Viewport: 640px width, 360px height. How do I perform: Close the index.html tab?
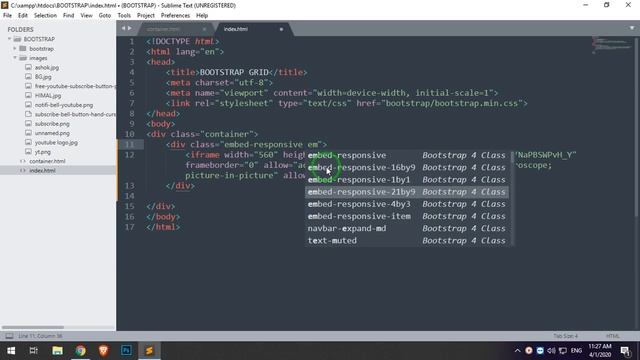(281, 29)
